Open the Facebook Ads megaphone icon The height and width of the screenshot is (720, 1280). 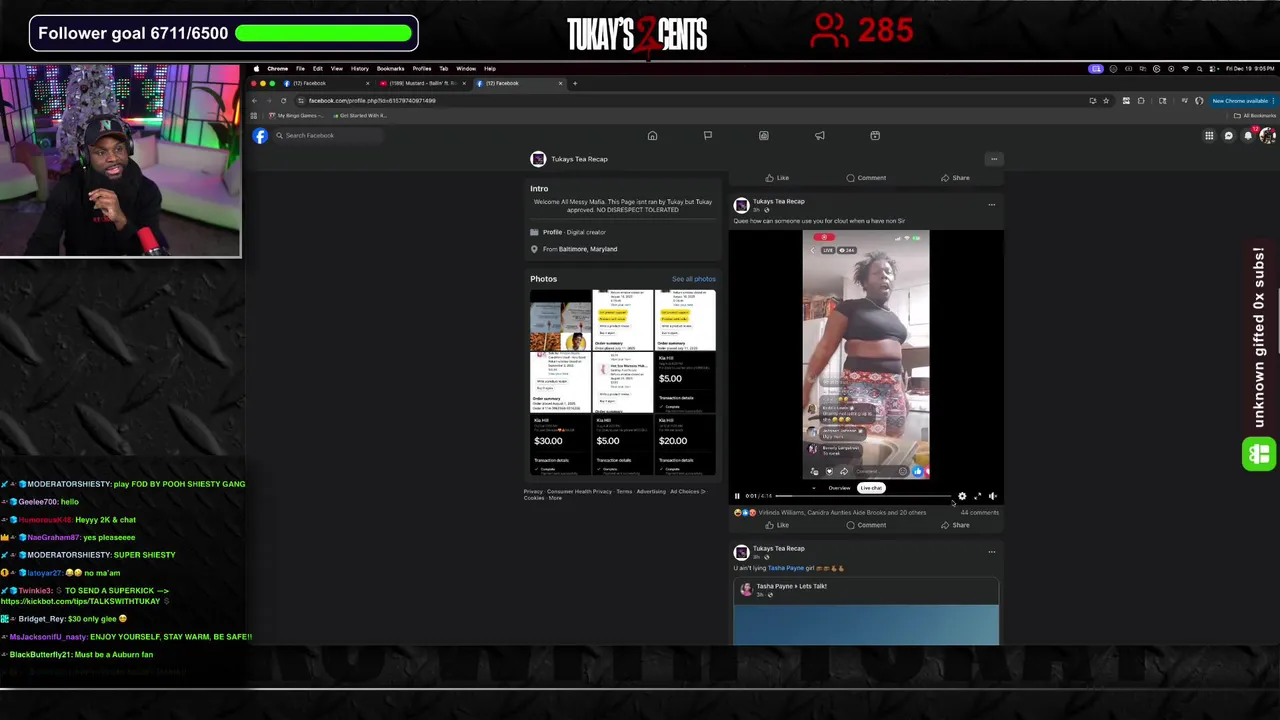pos(820,136)
